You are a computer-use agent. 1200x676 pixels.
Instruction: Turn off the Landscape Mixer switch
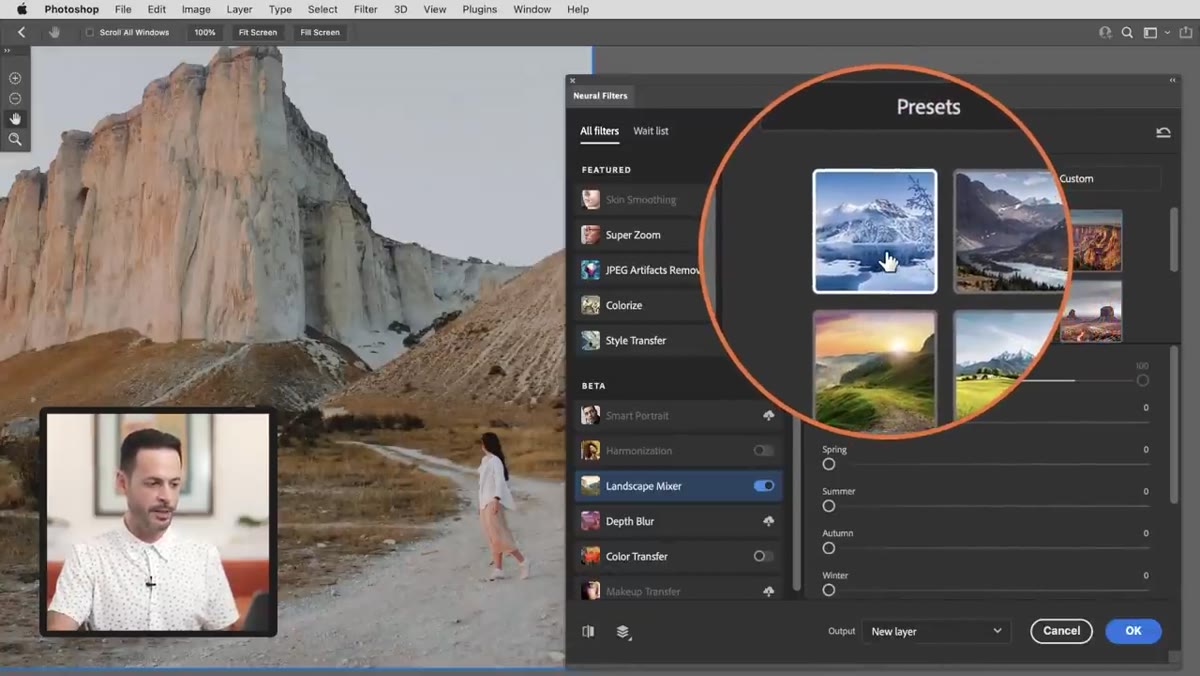click(764, 486)
